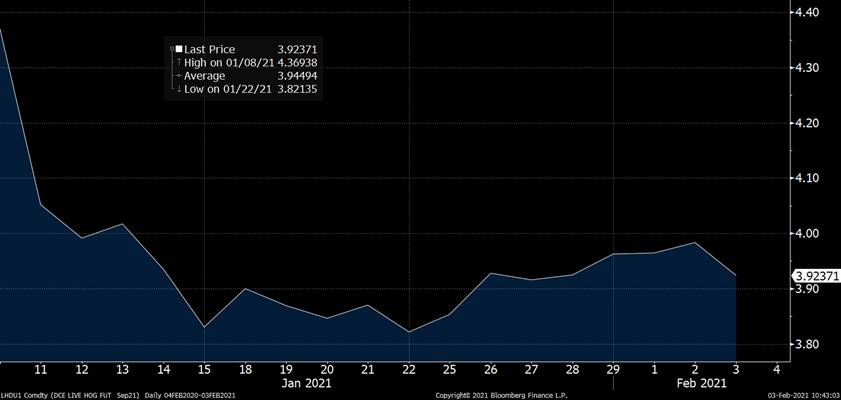Click the up-arrow icon beside High
Screen dimensions: 841x400
click(179, 62)
